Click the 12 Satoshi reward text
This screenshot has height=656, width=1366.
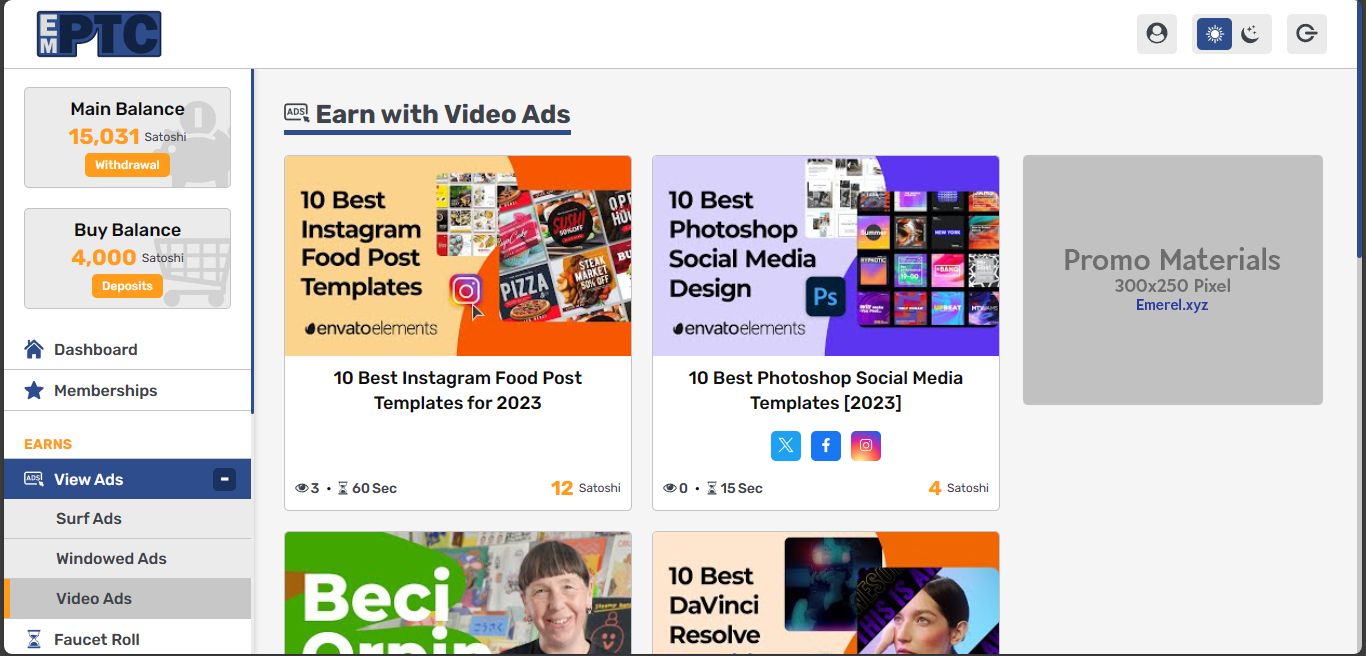tap(586, 488)
